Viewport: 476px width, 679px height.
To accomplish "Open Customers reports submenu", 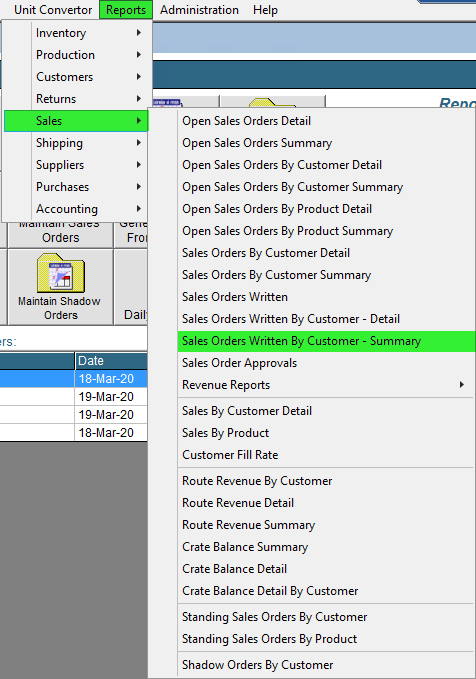I will [x=76, y=77].
